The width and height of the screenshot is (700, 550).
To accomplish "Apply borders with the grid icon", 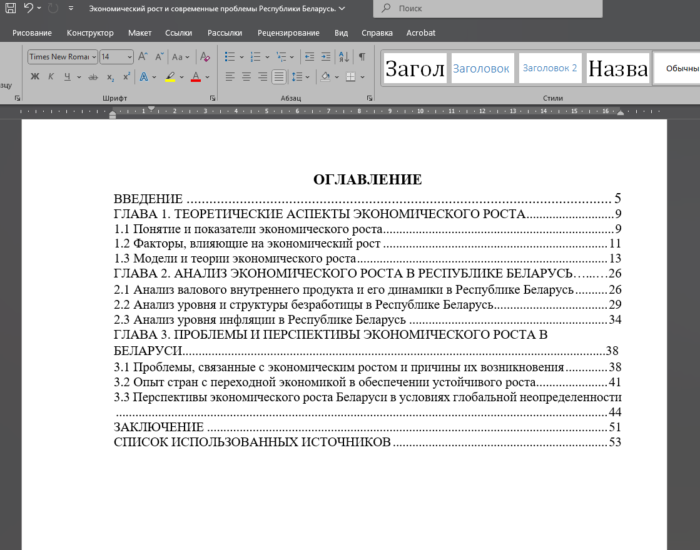I will coord(351,77).
